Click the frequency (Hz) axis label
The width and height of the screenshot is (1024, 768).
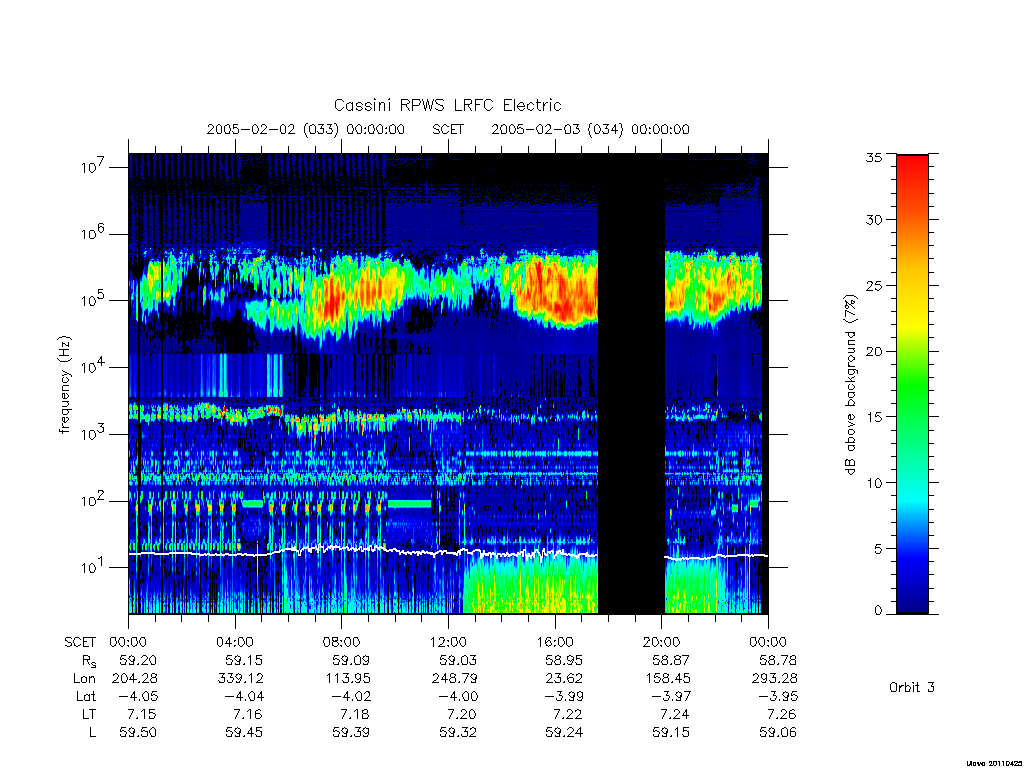click(65, 385)
